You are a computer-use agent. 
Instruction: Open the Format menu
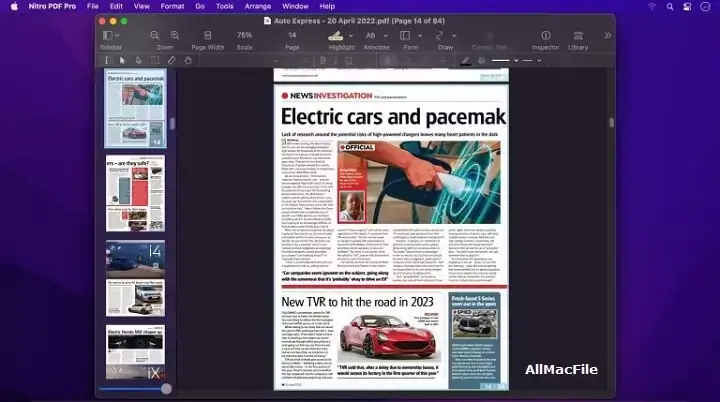[x=172, y=6]
